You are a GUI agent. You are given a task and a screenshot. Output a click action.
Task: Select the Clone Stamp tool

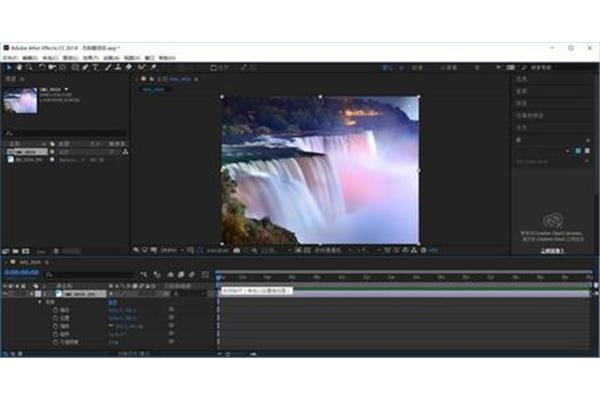(x=118, y=67)
